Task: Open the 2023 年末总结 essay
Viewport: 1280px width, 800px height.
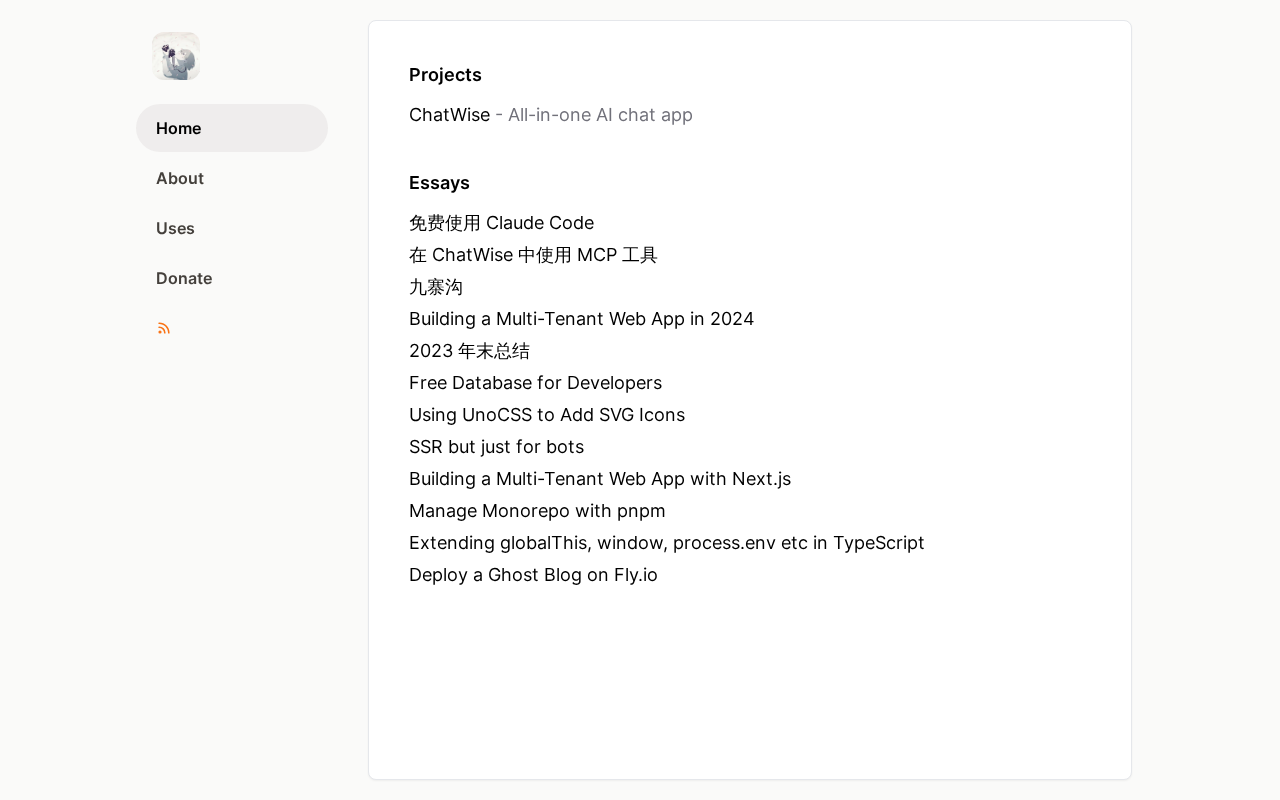Action: click(469, 351)
